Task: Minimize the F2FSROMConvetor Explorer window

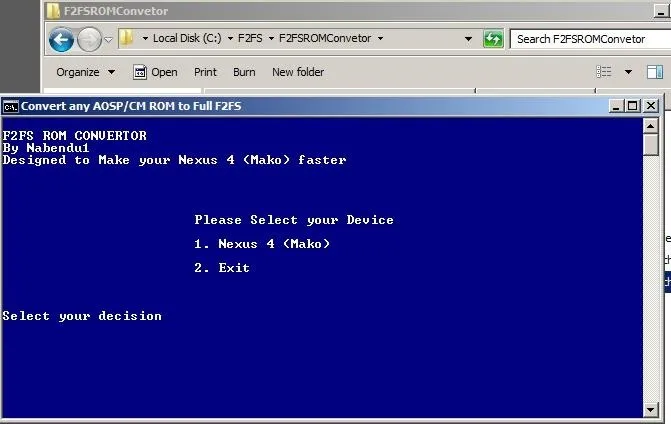Action: click(662, 11)
